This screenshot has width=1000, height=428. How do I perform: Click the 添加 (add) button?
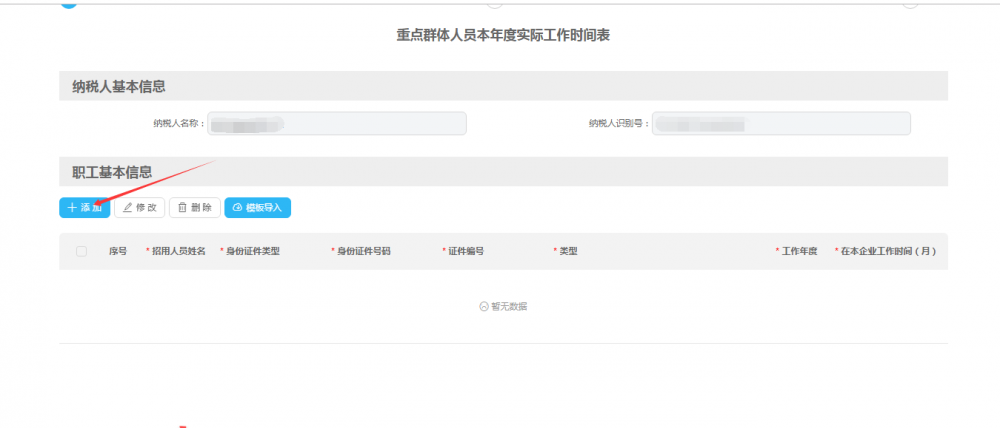click(85, 207)
